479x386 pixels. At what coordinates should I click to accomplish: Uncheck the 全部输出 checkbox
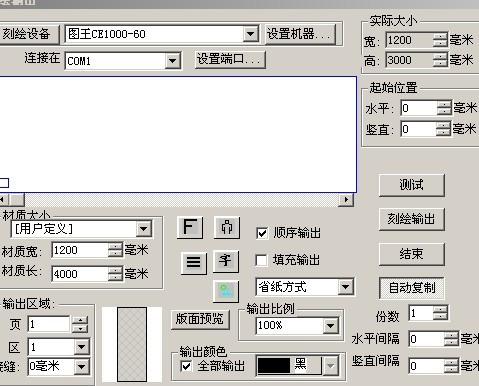pos(186,366)
